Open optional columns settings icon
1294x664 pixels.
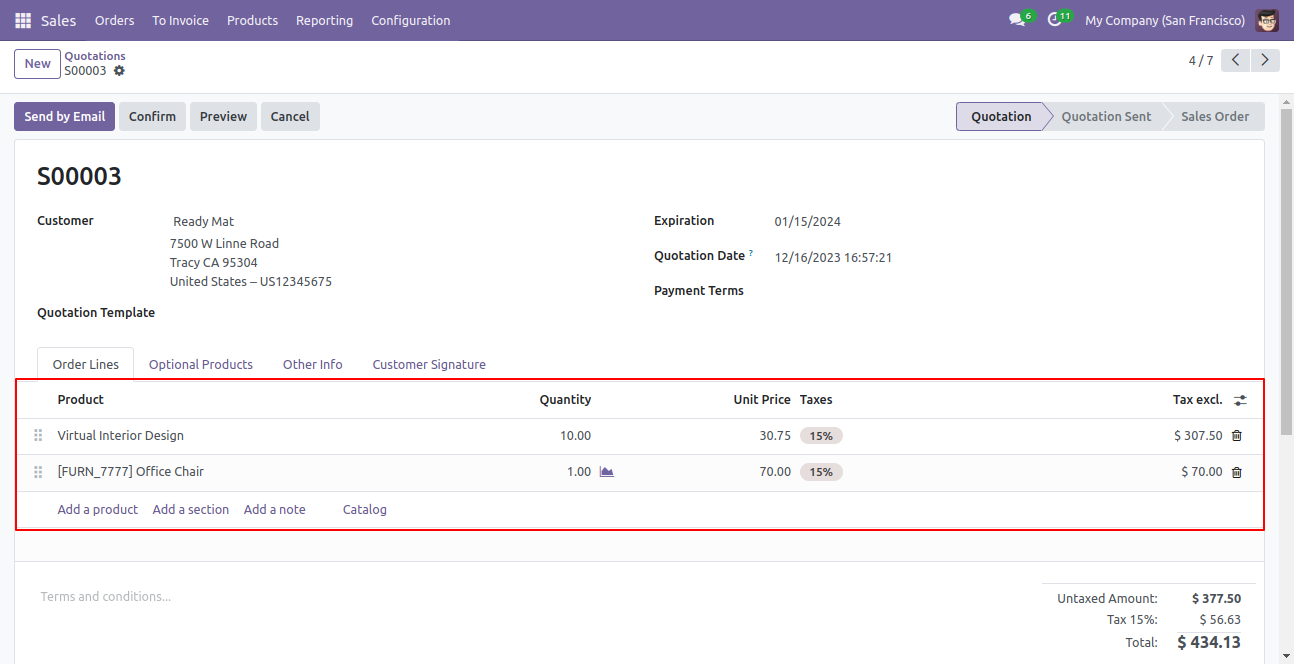[1240, 400]
